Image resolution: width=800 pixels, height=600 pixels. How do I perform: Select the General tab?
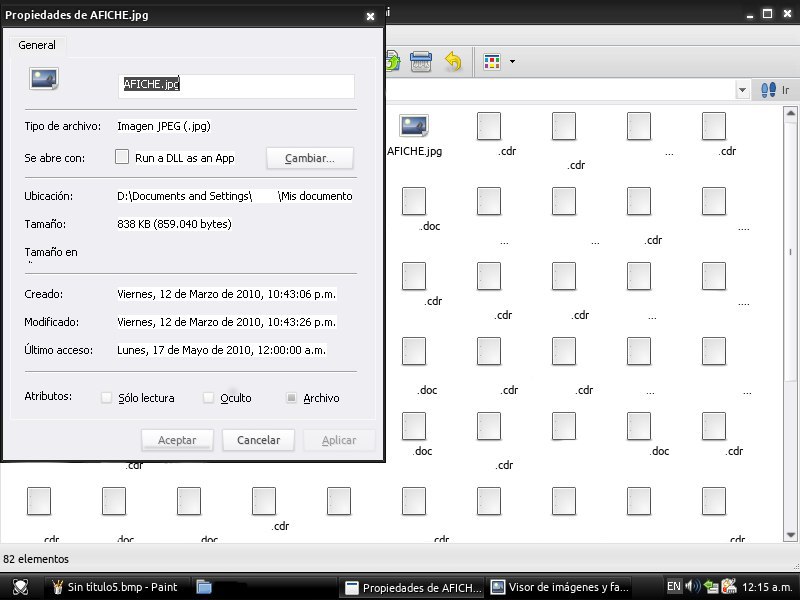click(37, 45)
